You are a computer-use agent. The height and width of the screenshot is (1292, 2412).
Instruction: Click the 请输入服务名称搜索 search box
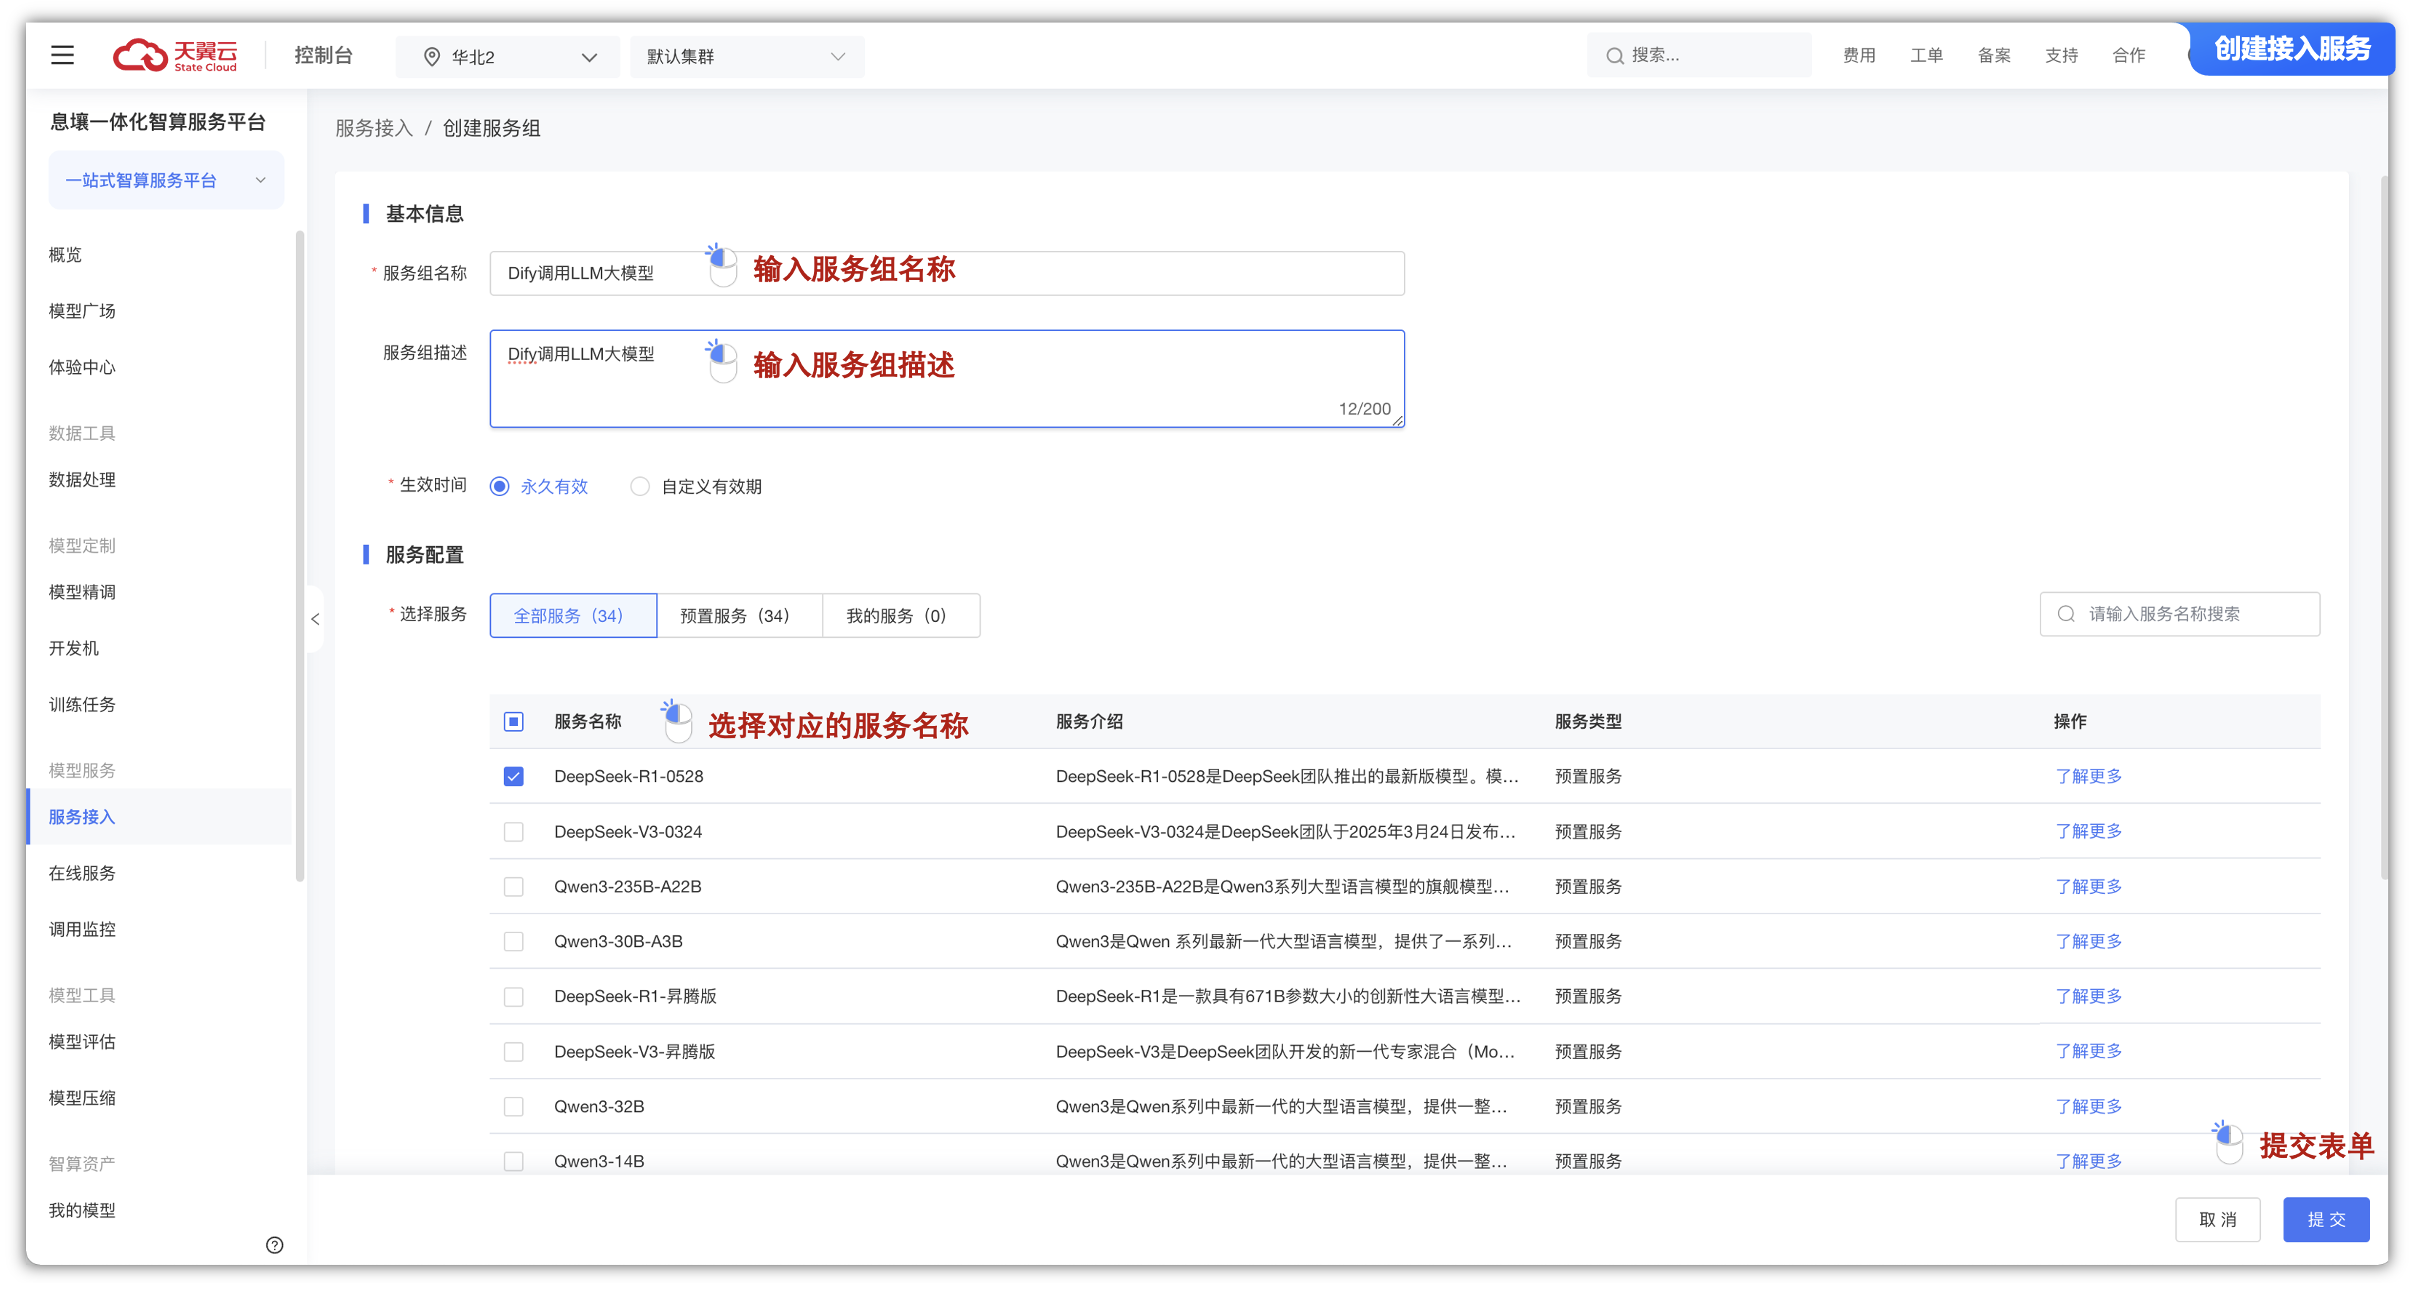point(2180,614)
